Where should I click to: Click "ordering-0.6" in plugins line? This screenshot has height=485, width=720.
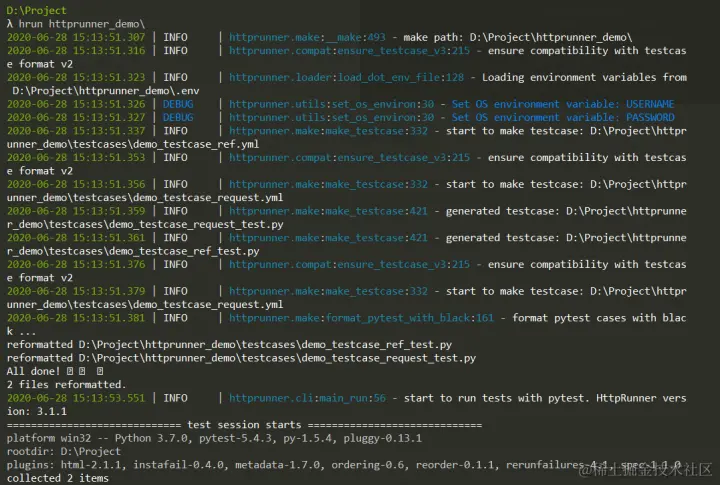pyautogui.click(x=369, y=465)
